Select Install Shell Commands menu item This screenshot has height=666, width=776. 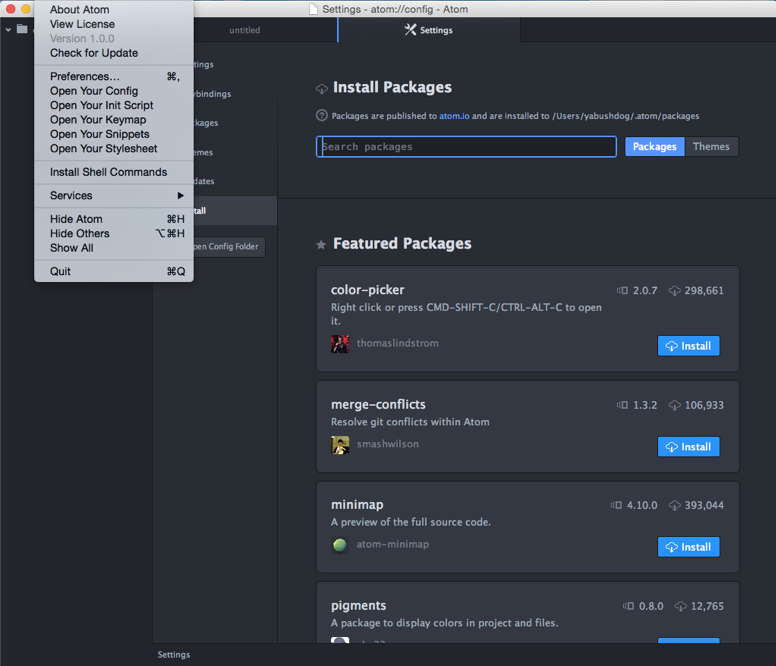point(108,172)
